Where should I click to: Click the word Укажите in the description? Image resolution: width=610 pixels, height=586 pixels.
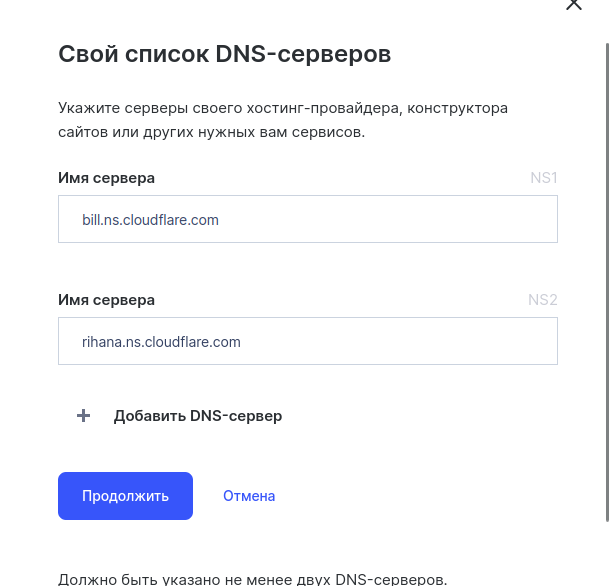pos(87,107)
